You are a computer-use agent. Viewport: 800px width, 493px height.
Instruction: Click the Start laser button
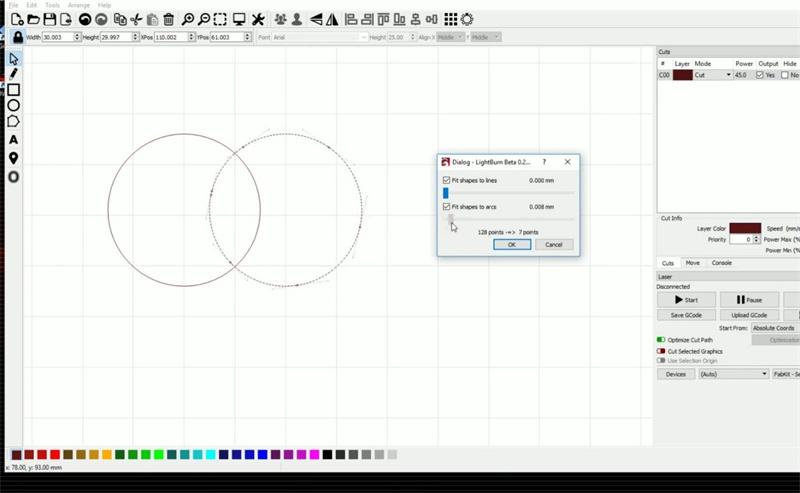(686, 300)
